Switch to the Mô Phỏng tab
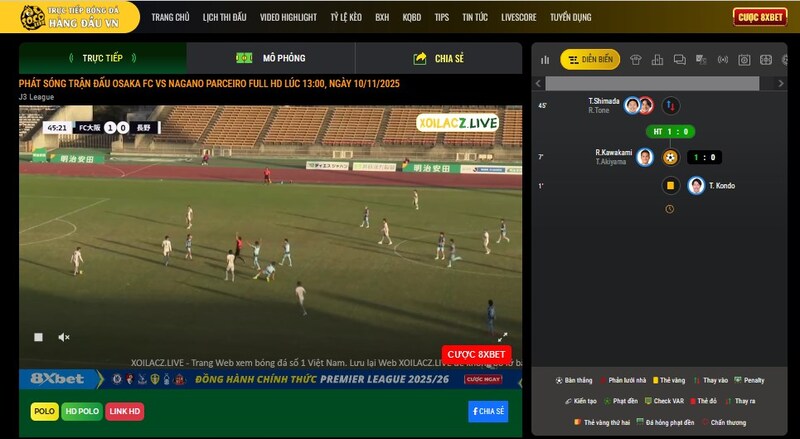 pos(271,58)
